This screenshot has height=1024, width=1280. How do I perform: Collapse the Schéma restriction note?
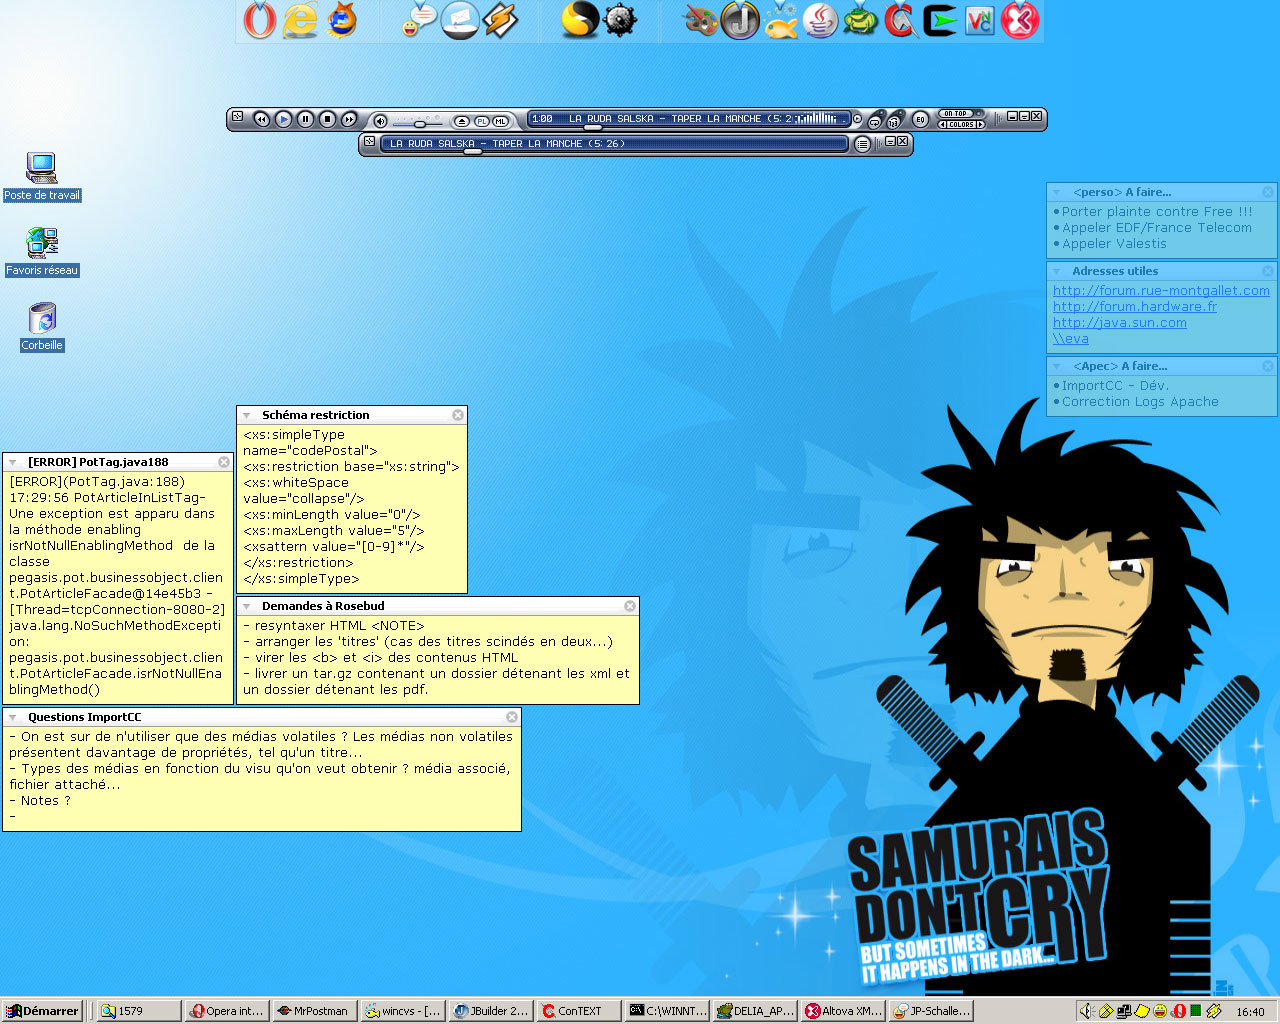click(x=247, y=415)
